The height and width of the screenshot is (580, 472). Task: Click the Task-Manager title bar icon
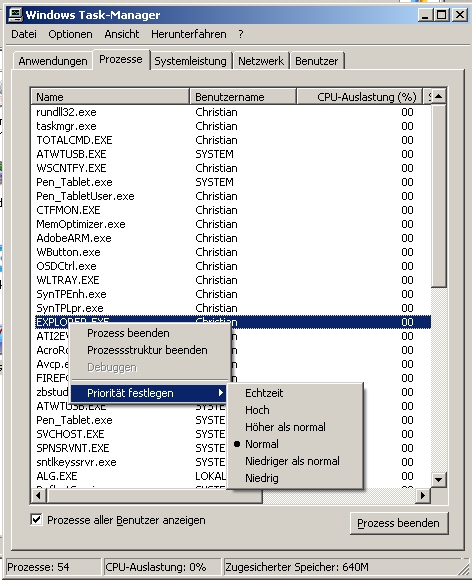point(16,15)
